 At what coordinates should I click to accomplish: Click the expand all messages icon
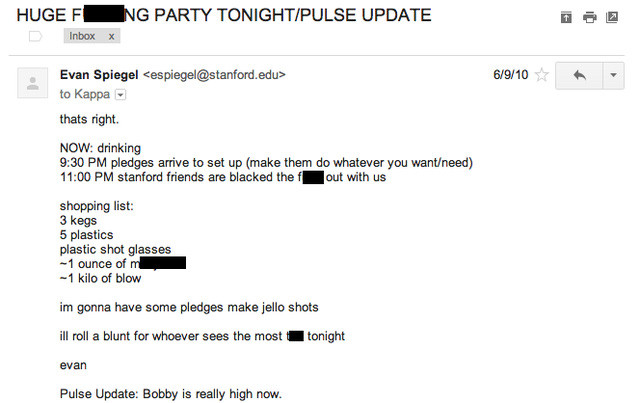[x=566, y=17]
